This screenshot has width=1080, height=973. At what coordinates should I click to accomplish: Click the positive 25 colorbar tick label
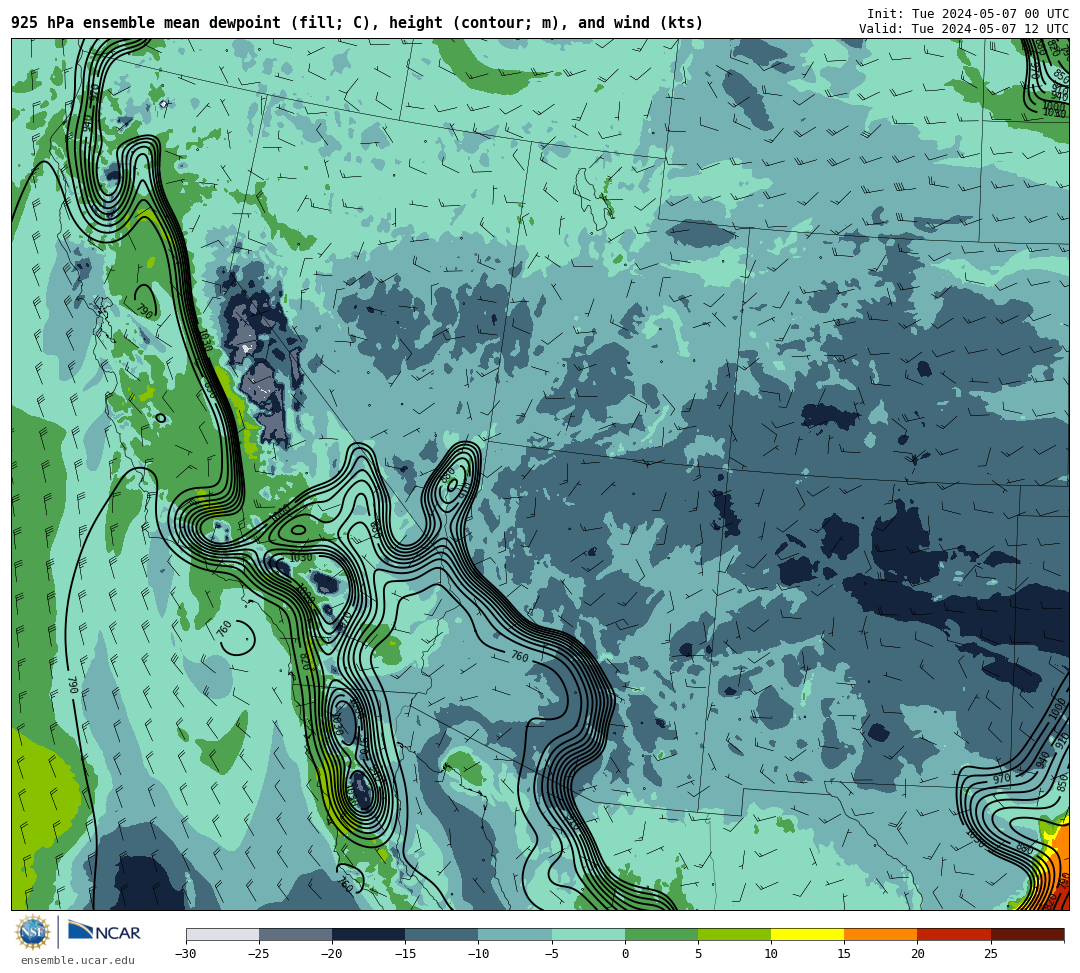tap(990, 954)
